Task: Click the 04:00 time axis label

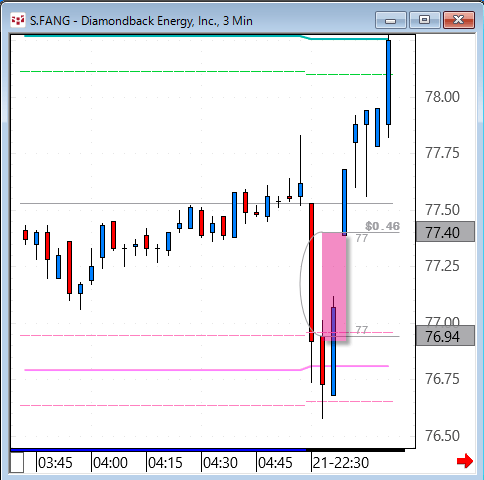Action: click(110, 463)
